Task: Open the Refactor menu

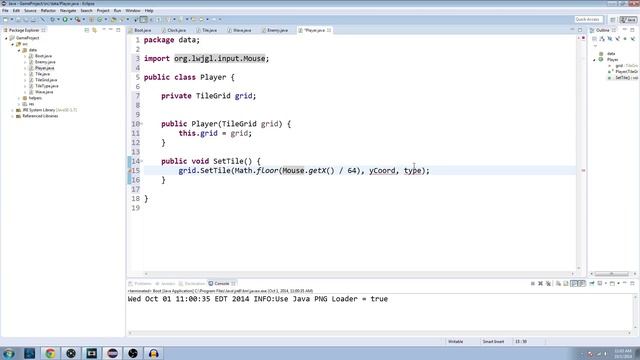Action: click(x=48, y=11)
